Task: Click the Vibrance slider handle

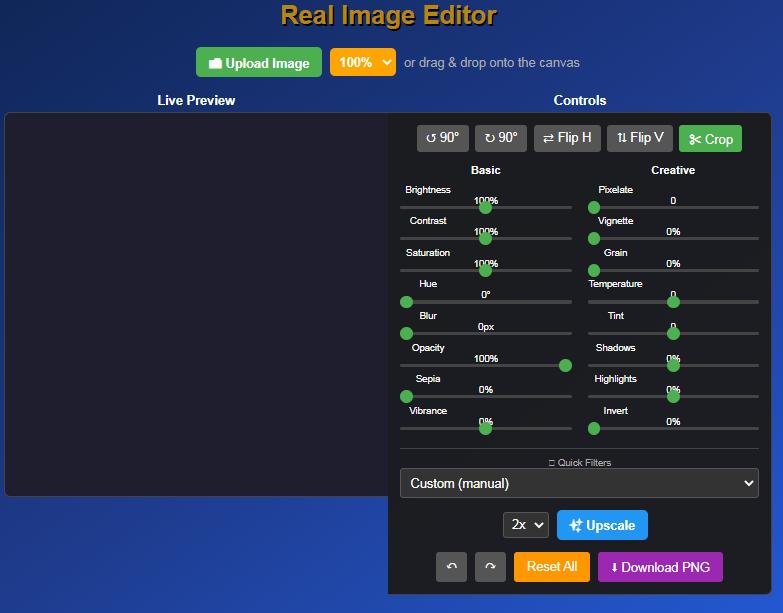Action: tap(485, 428)
